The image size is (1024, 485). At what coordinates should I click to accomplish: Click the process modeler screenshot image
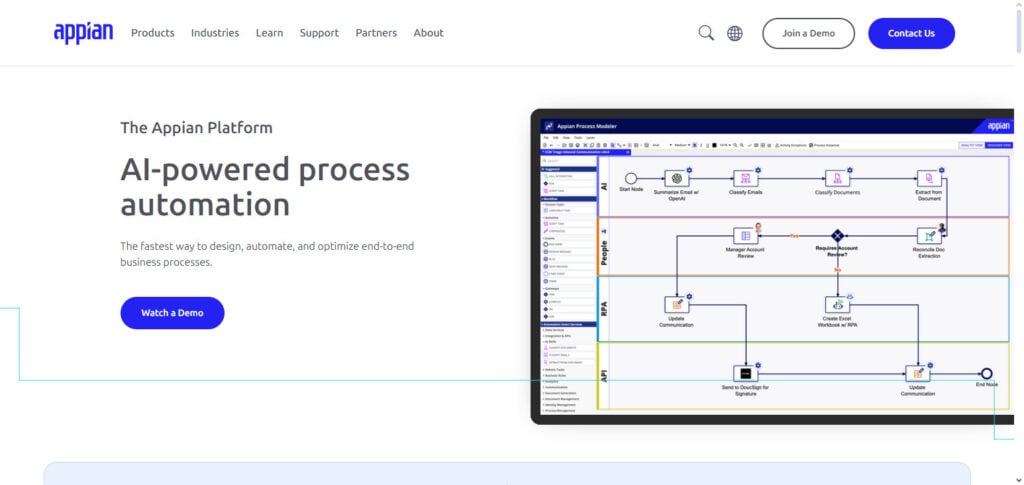[772, 266]
